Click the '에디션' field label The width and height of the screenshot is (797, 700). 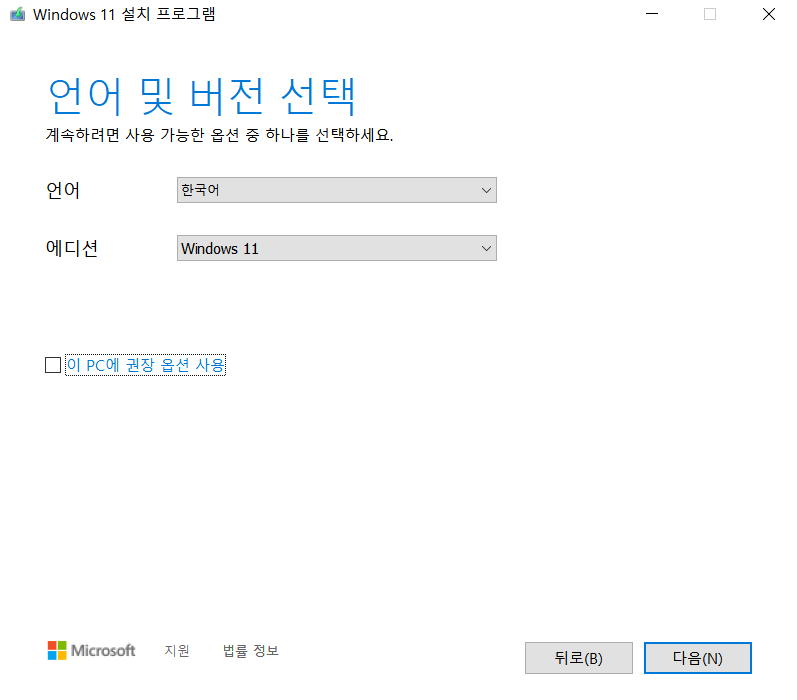[x=72, y=248]
